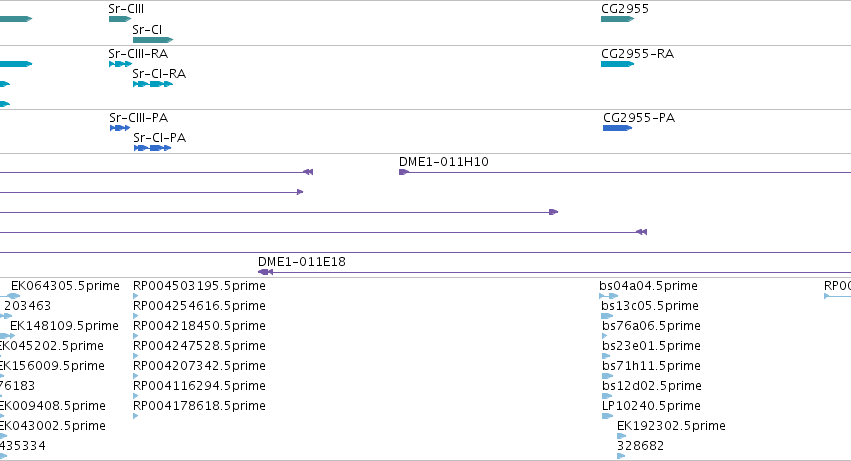Click the Sr-CIII gene label
This screenshot has height=461, width=851.
pyautogui.click(x=126, y=9)
